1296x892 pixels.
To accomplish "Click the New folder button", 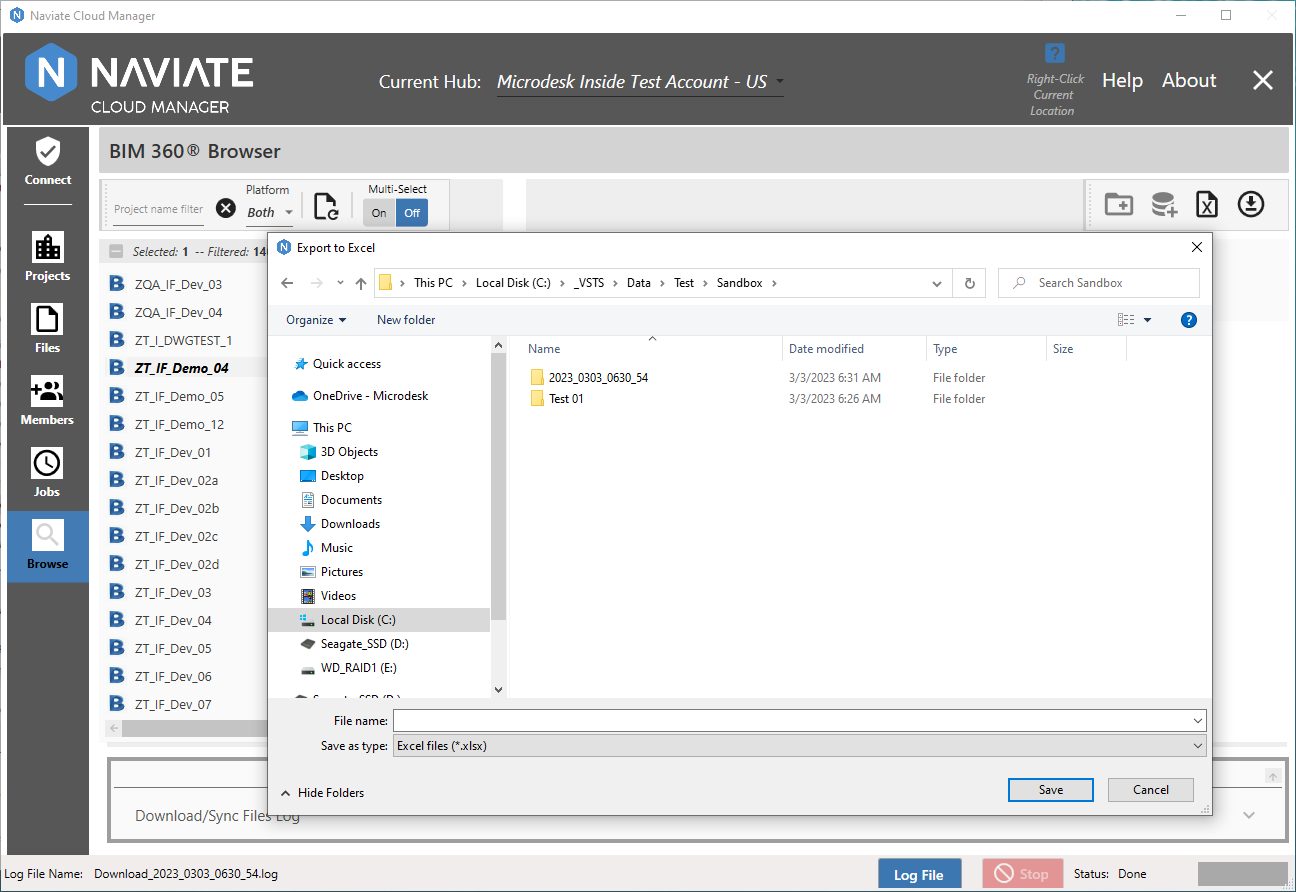I will (x=406, y=320).
